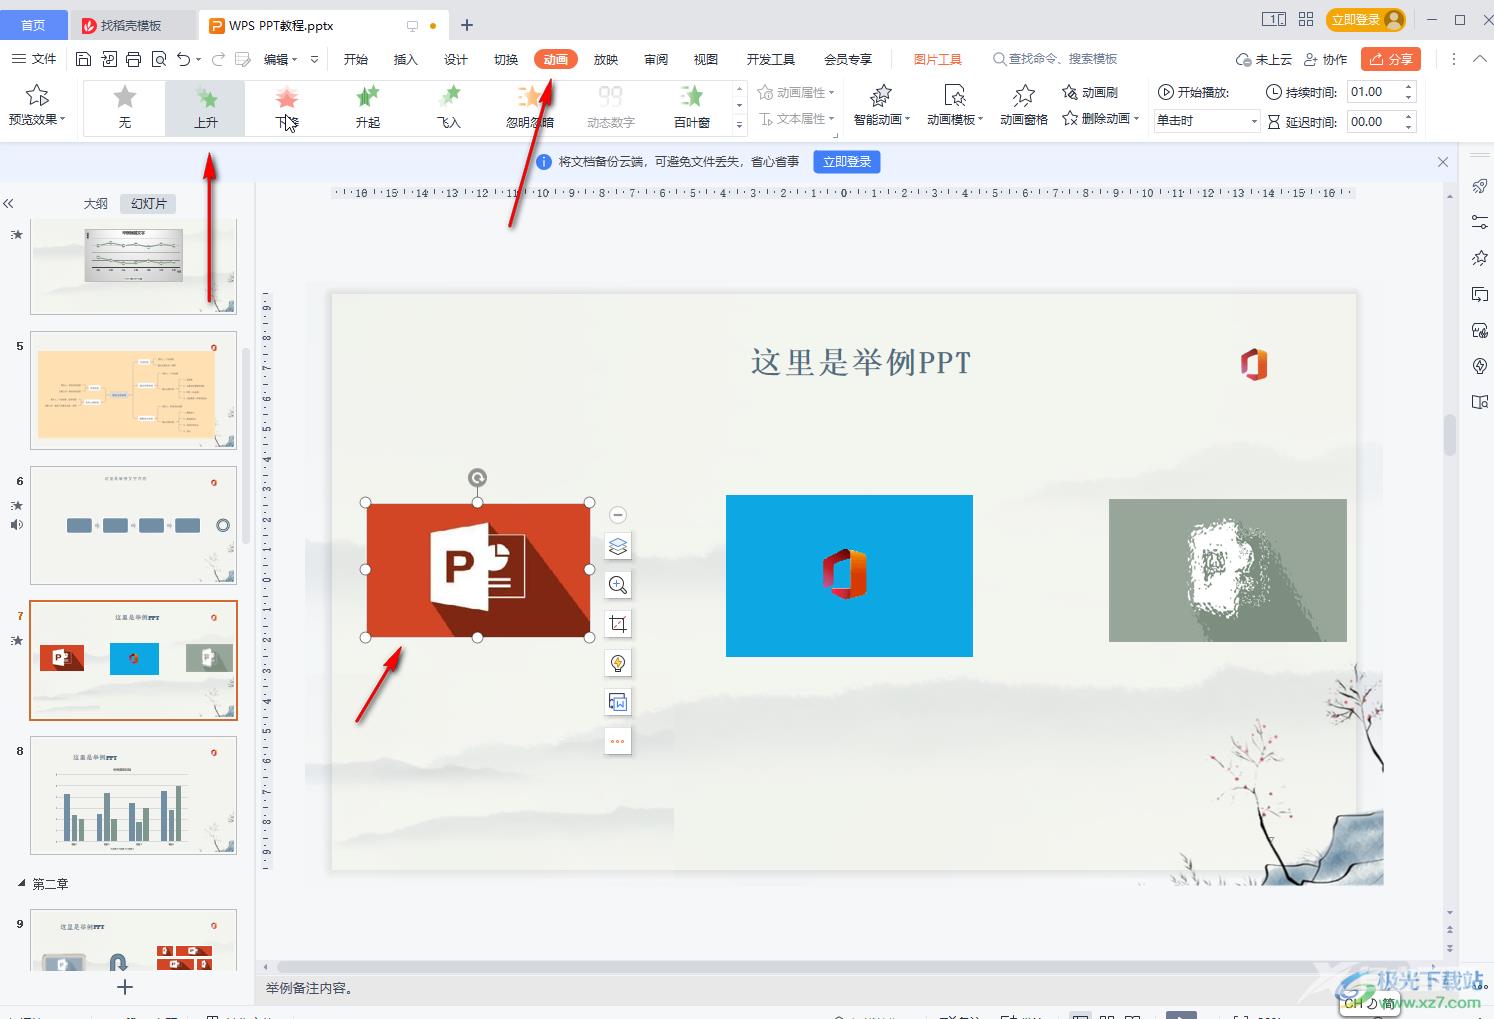Undo the last action
This screenshot has height=1019, width=1494.
pos(183,59)
